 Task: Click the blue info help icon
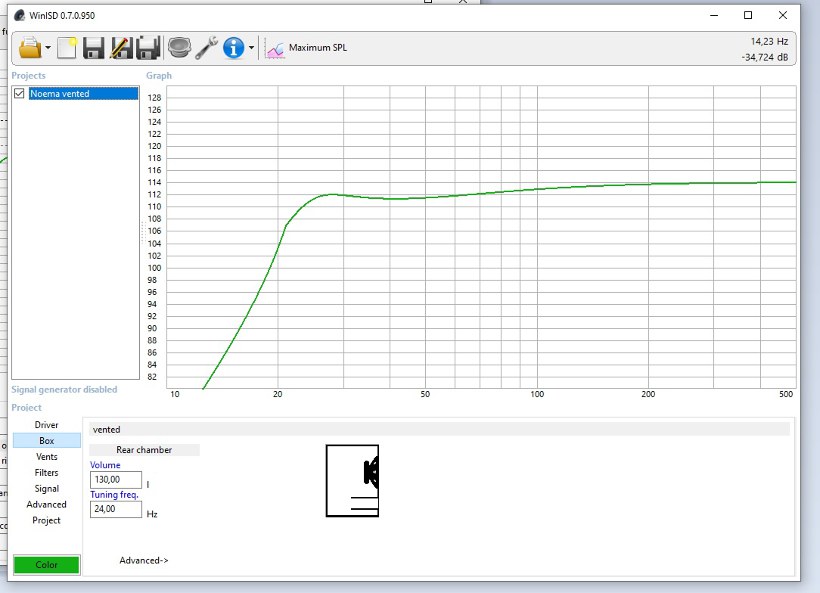pos(234,47)
